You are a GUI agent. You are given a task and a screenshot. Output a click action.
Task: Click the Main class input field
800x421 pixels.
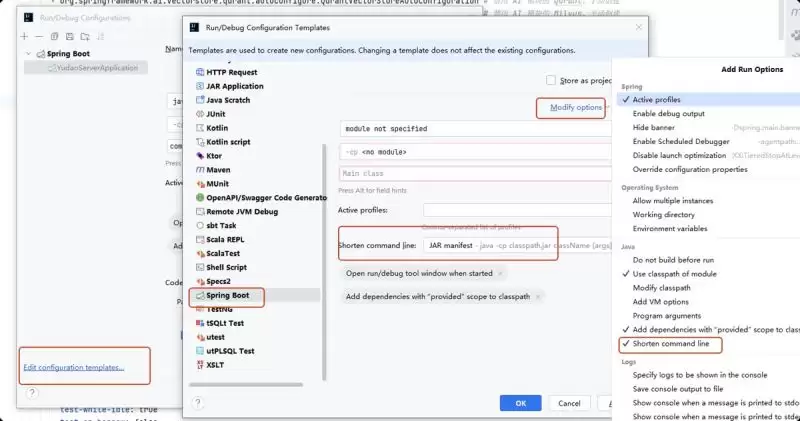pos(475,174)
